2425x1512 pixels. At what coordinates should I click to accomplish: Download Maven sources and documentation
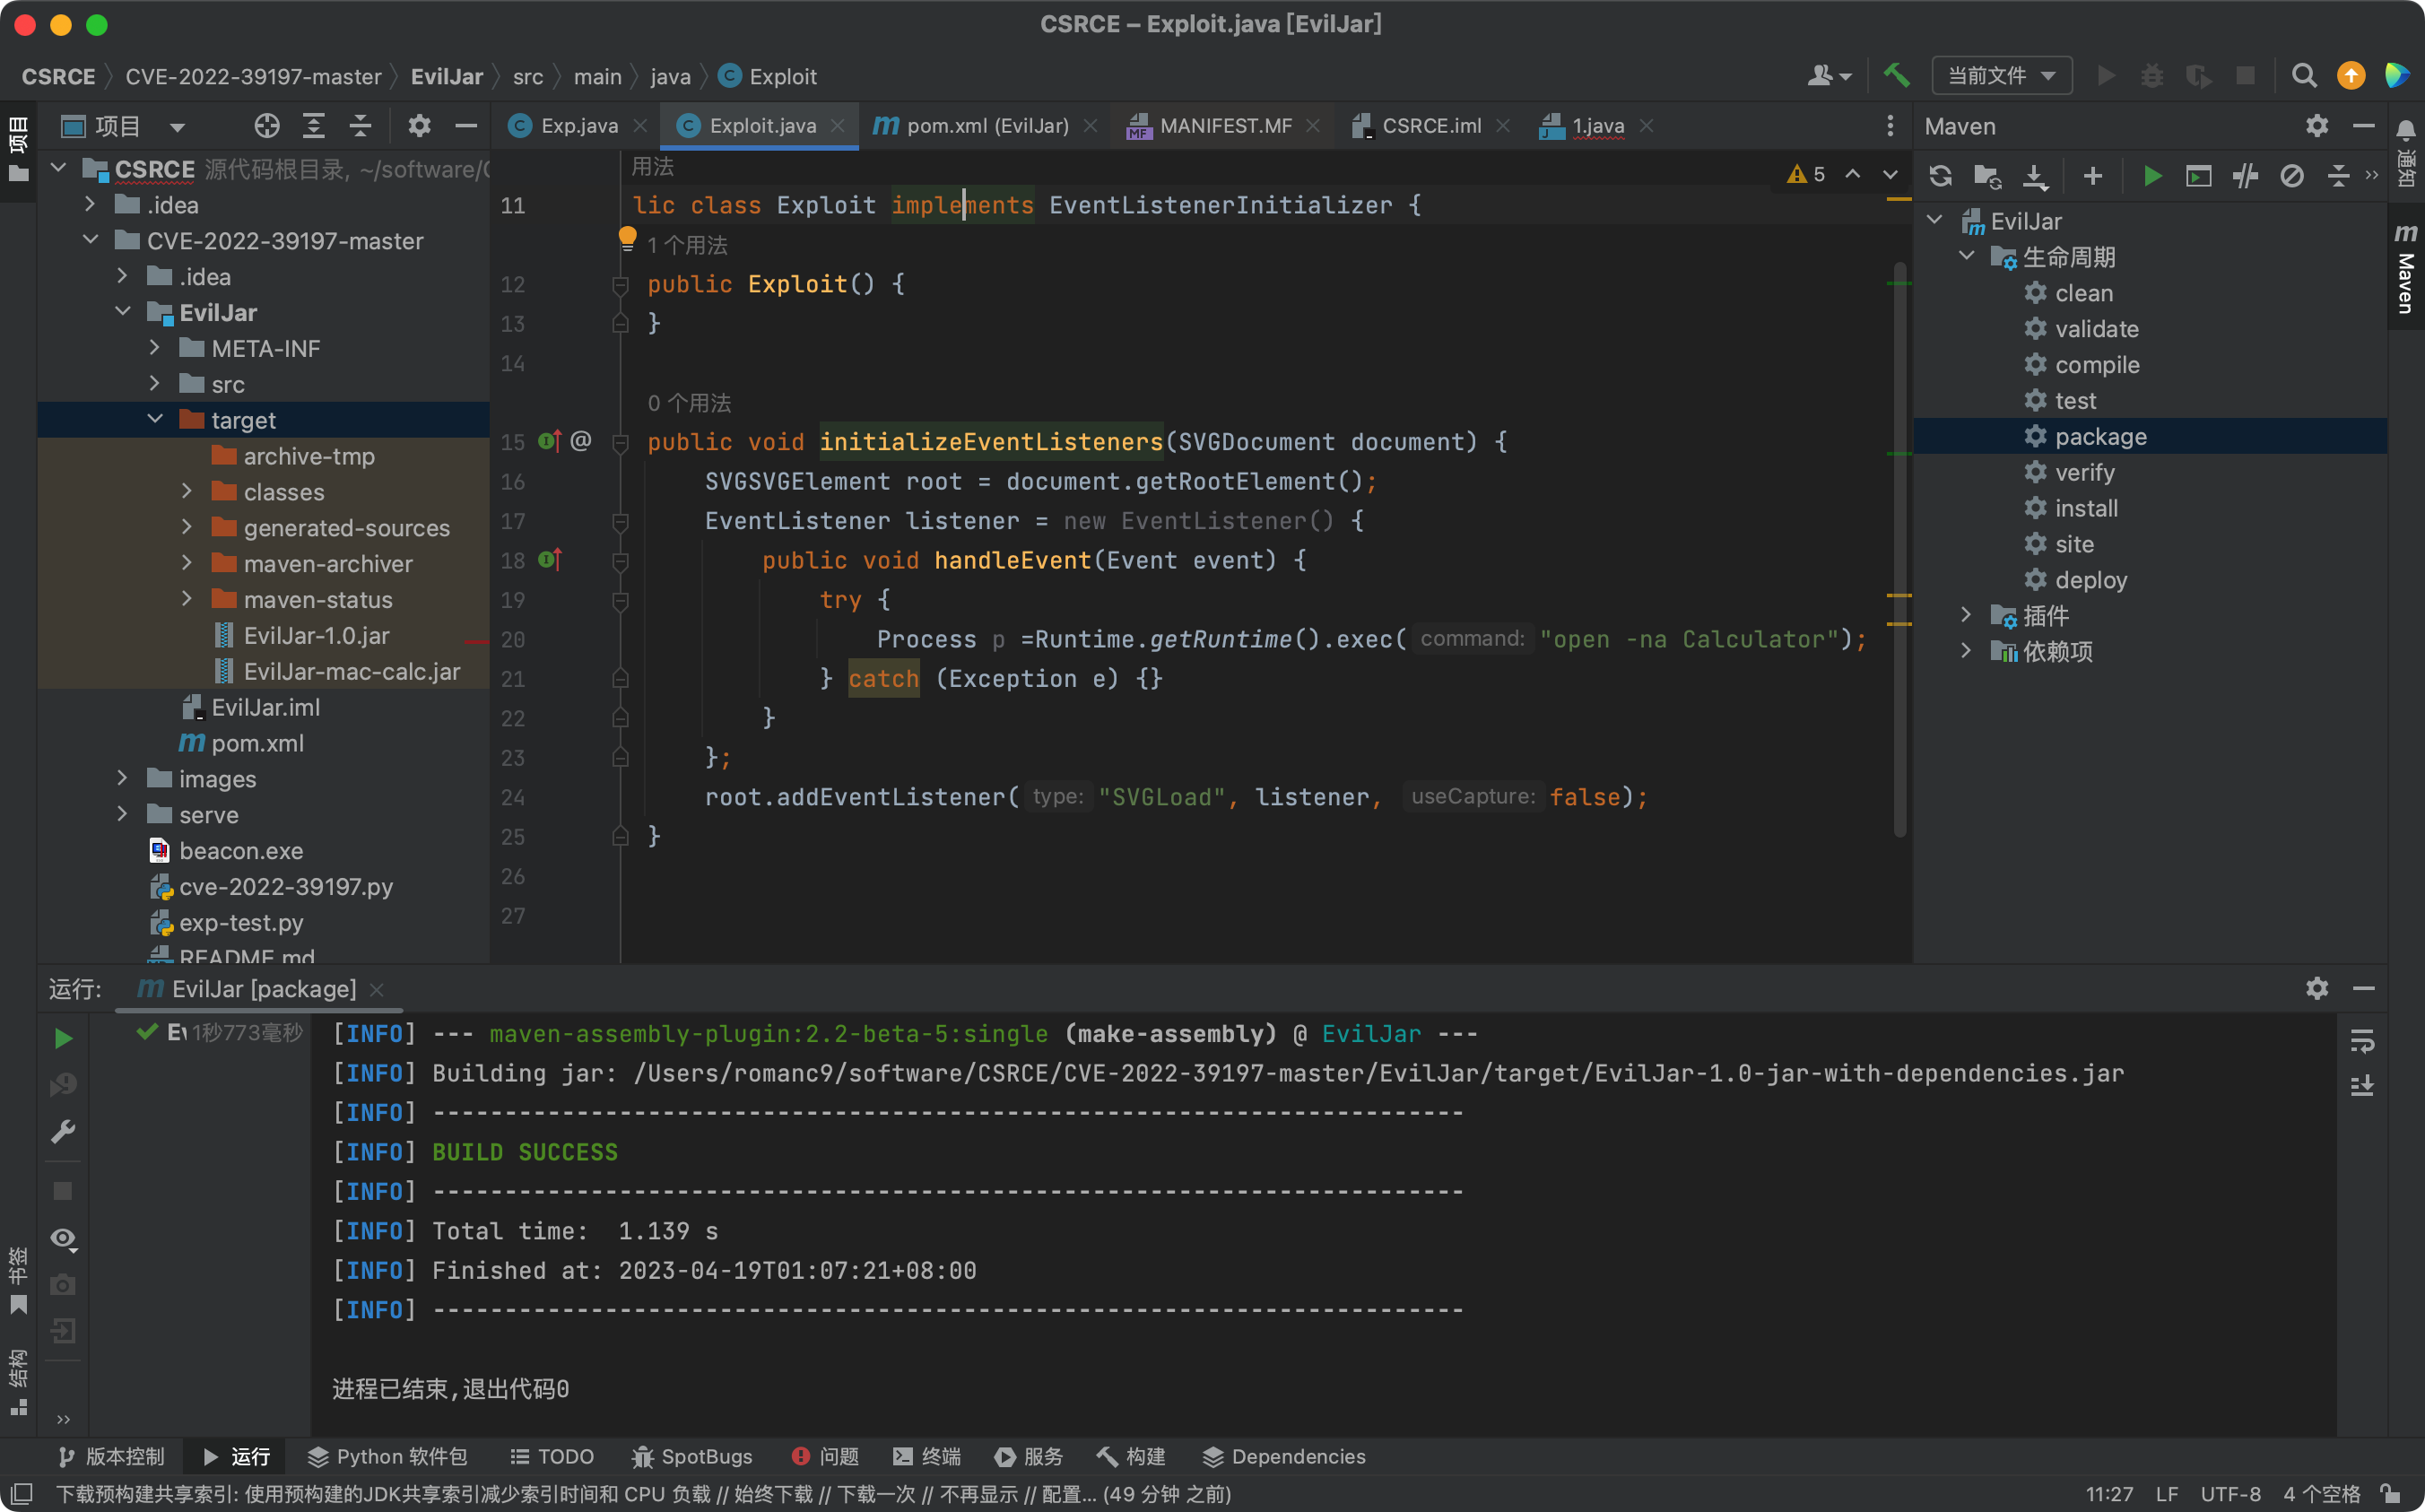2035,177
